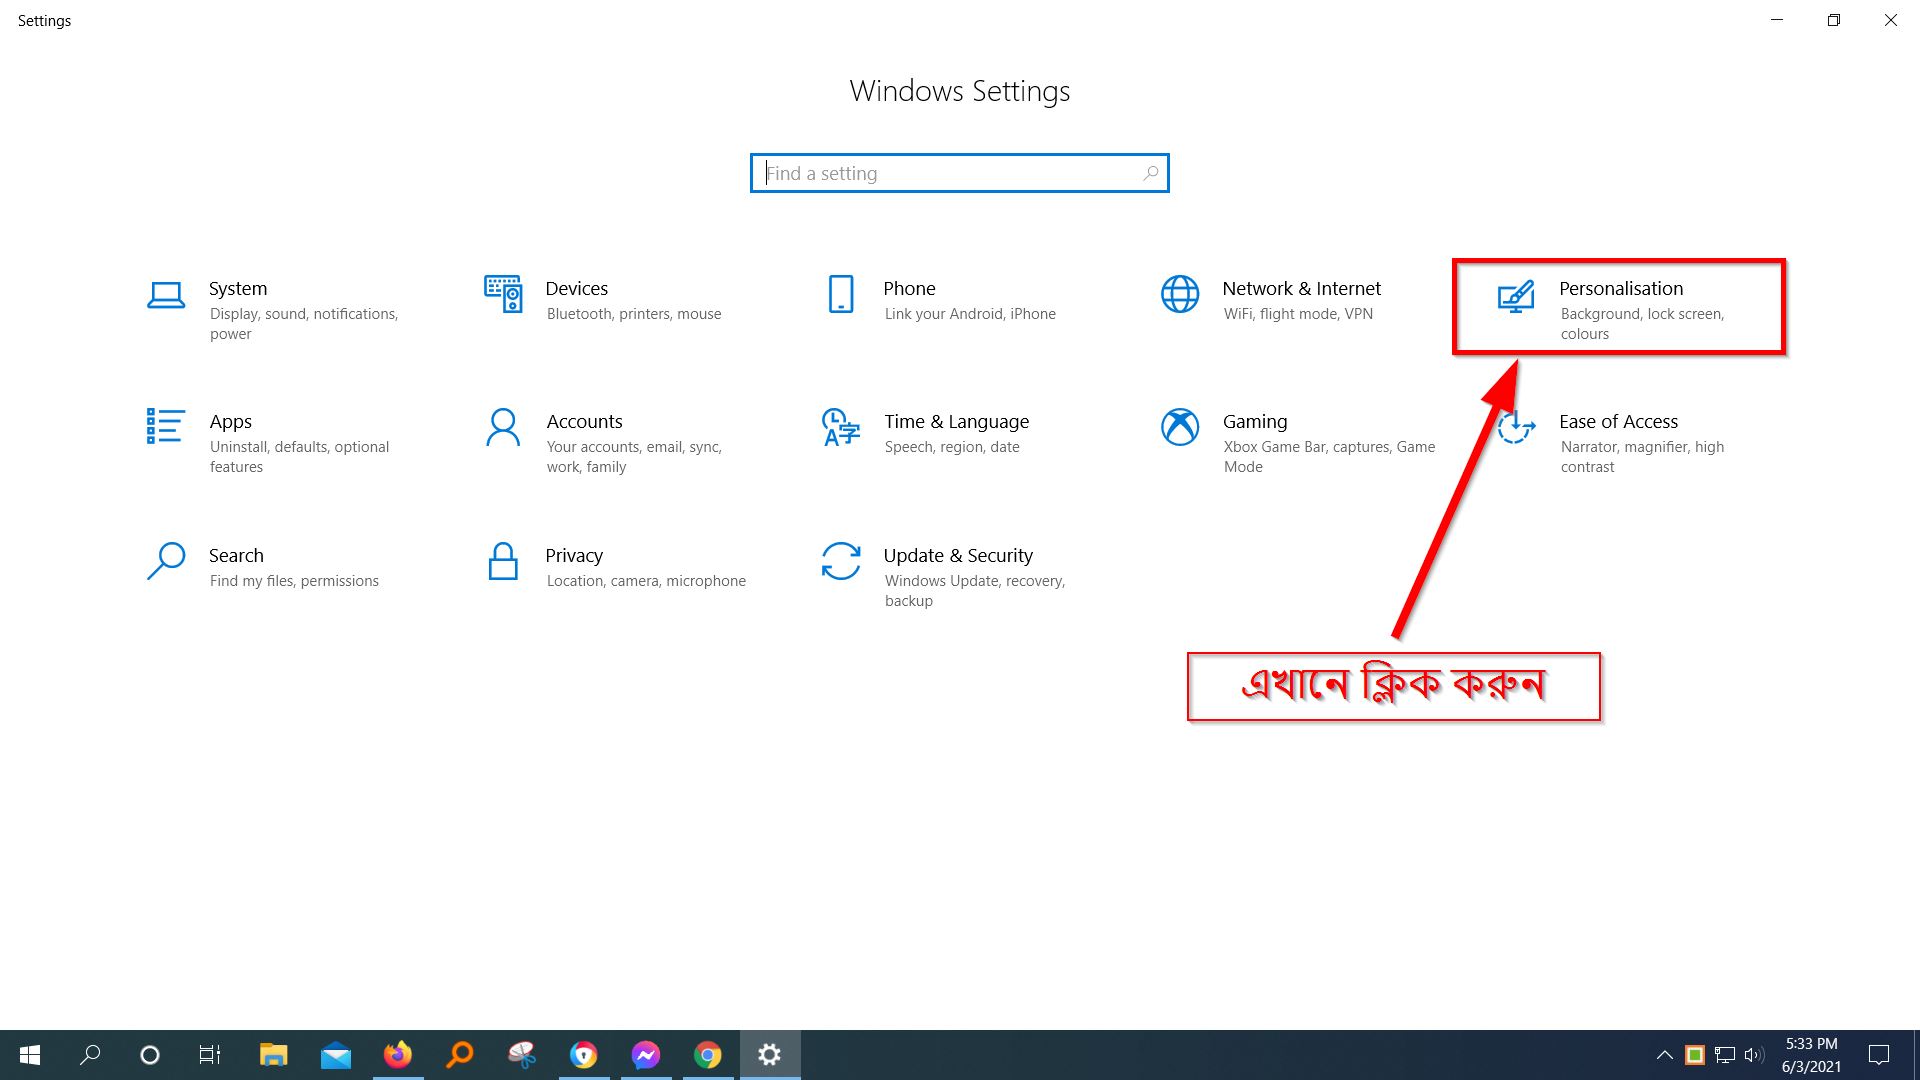Click 'Narrator, magnifier, high contrast' text
The image size is (1920, 1080).
click(1642, 457)
